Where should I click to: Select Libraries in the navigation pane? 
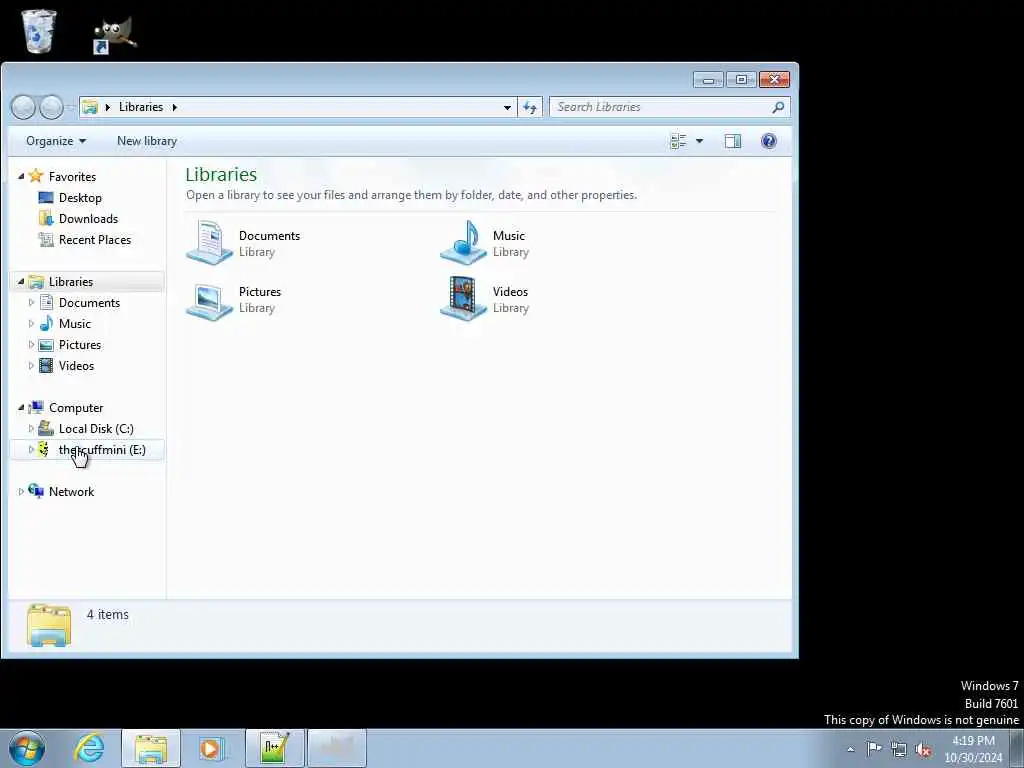(71, 281)
